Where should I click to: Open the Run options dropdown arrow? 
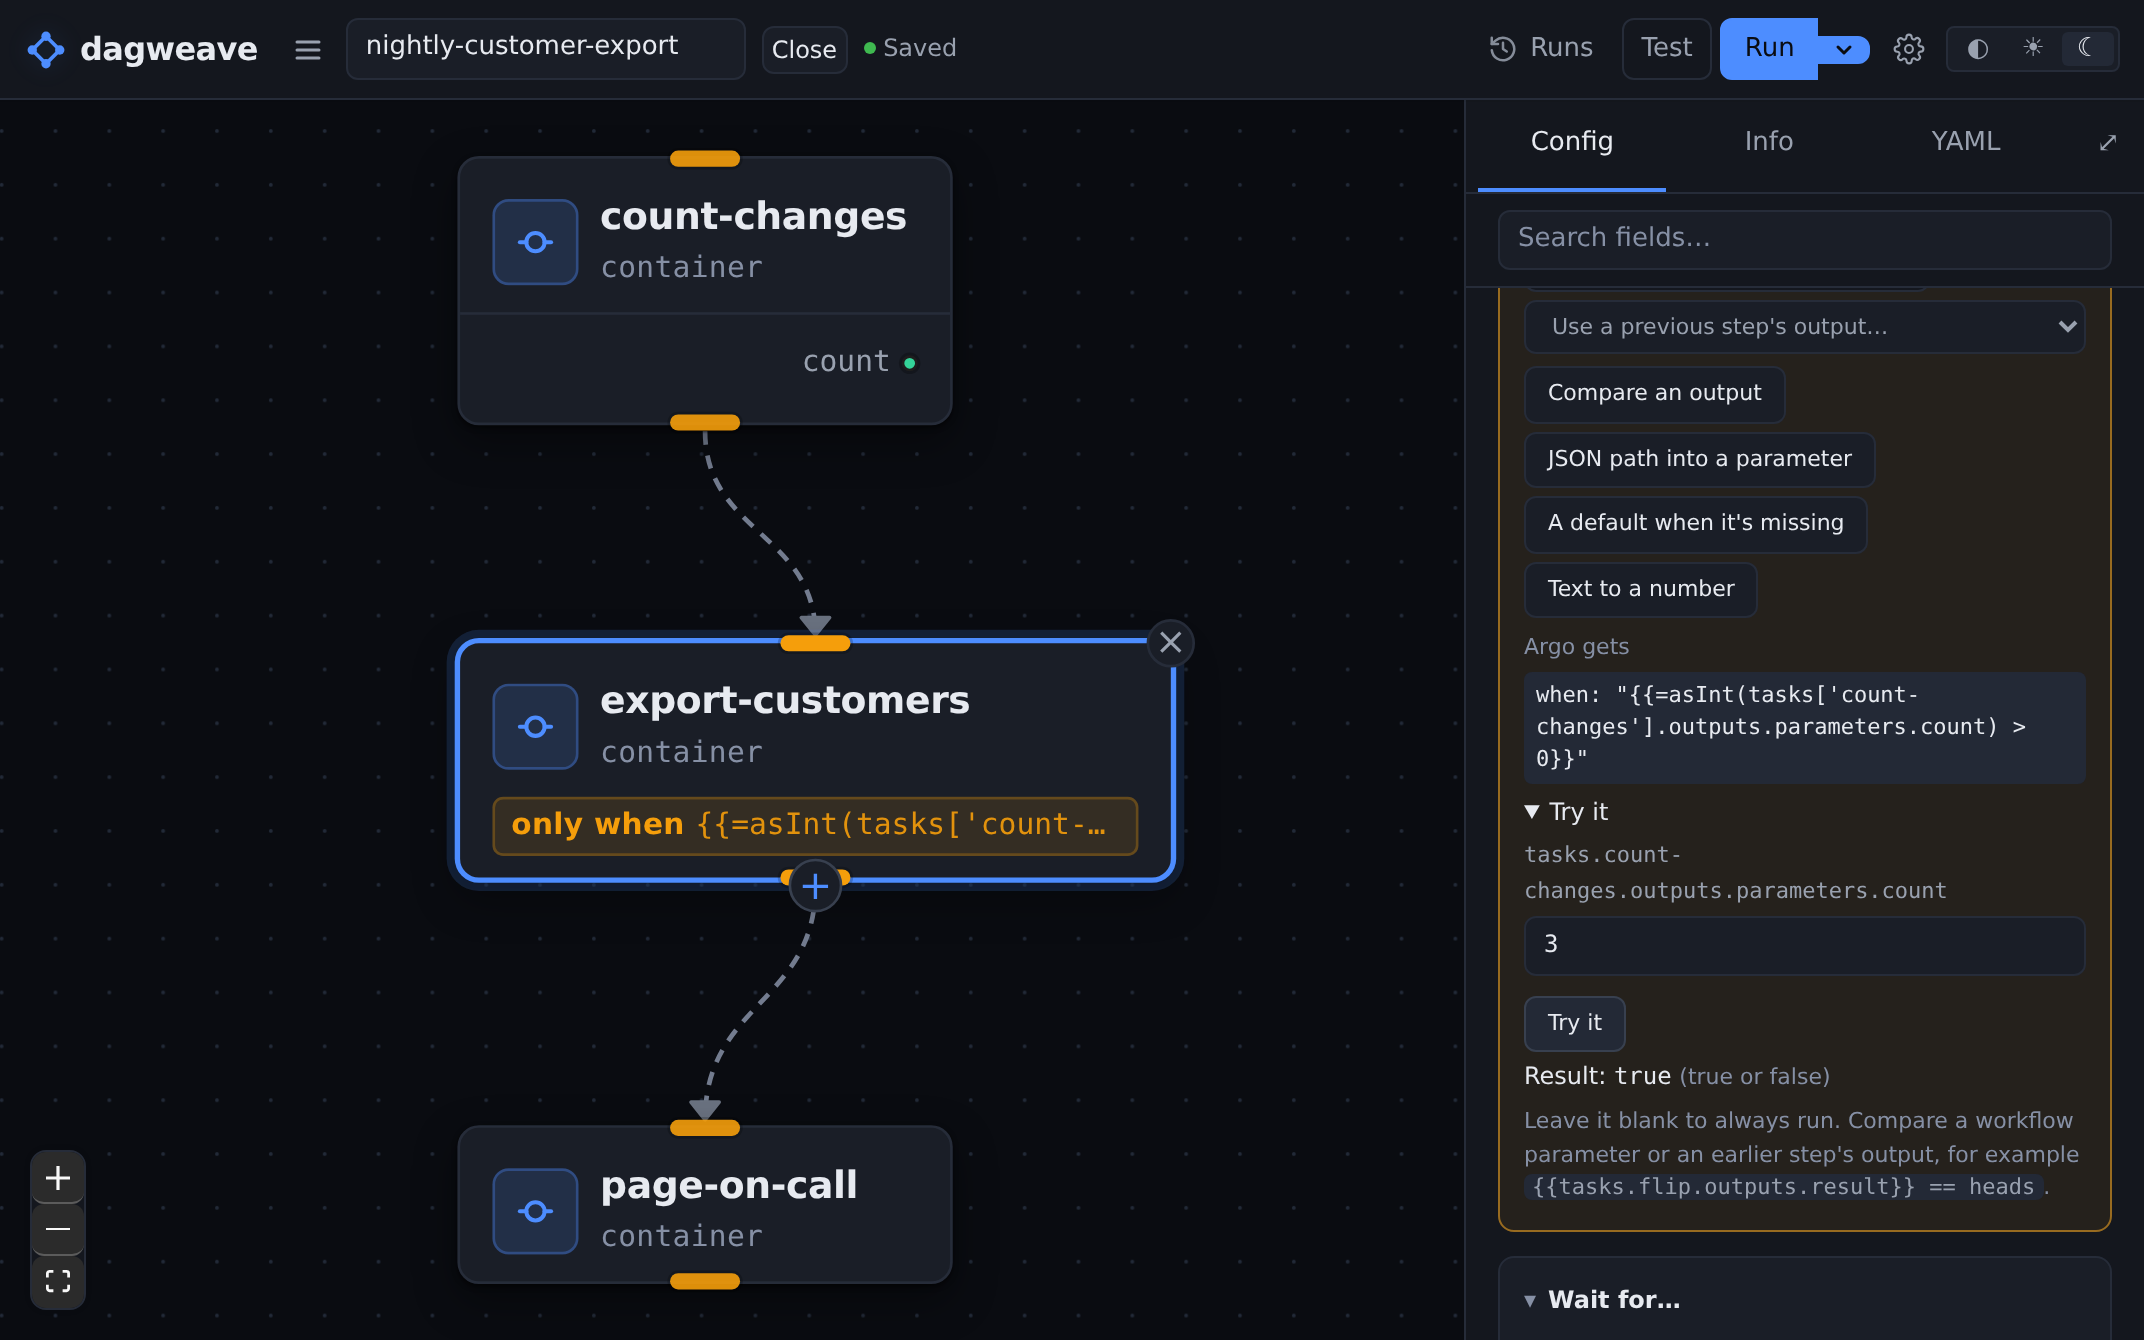click(1844, 49)
